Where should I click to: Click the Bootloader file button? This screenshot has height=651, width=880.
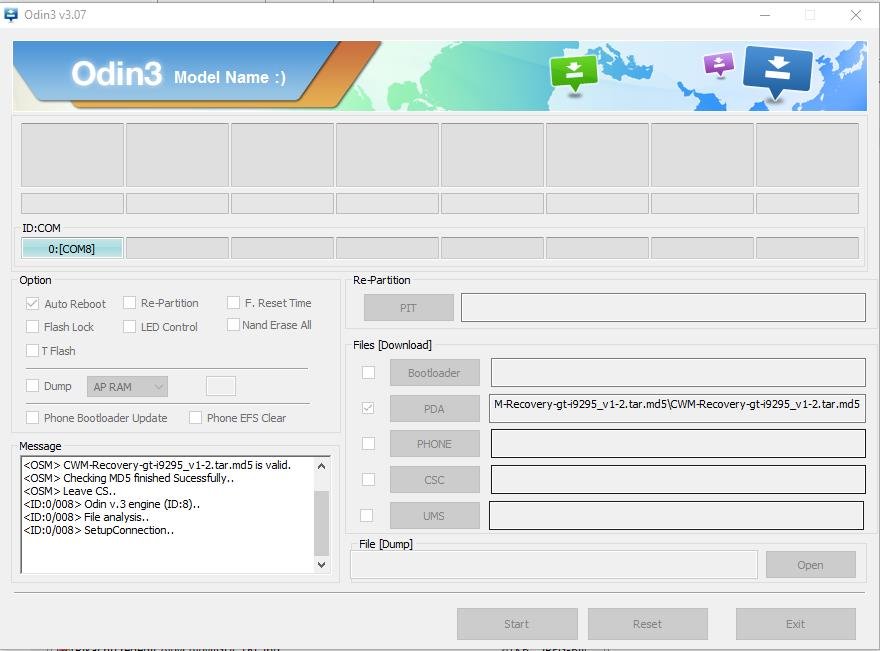coord(434,373)
